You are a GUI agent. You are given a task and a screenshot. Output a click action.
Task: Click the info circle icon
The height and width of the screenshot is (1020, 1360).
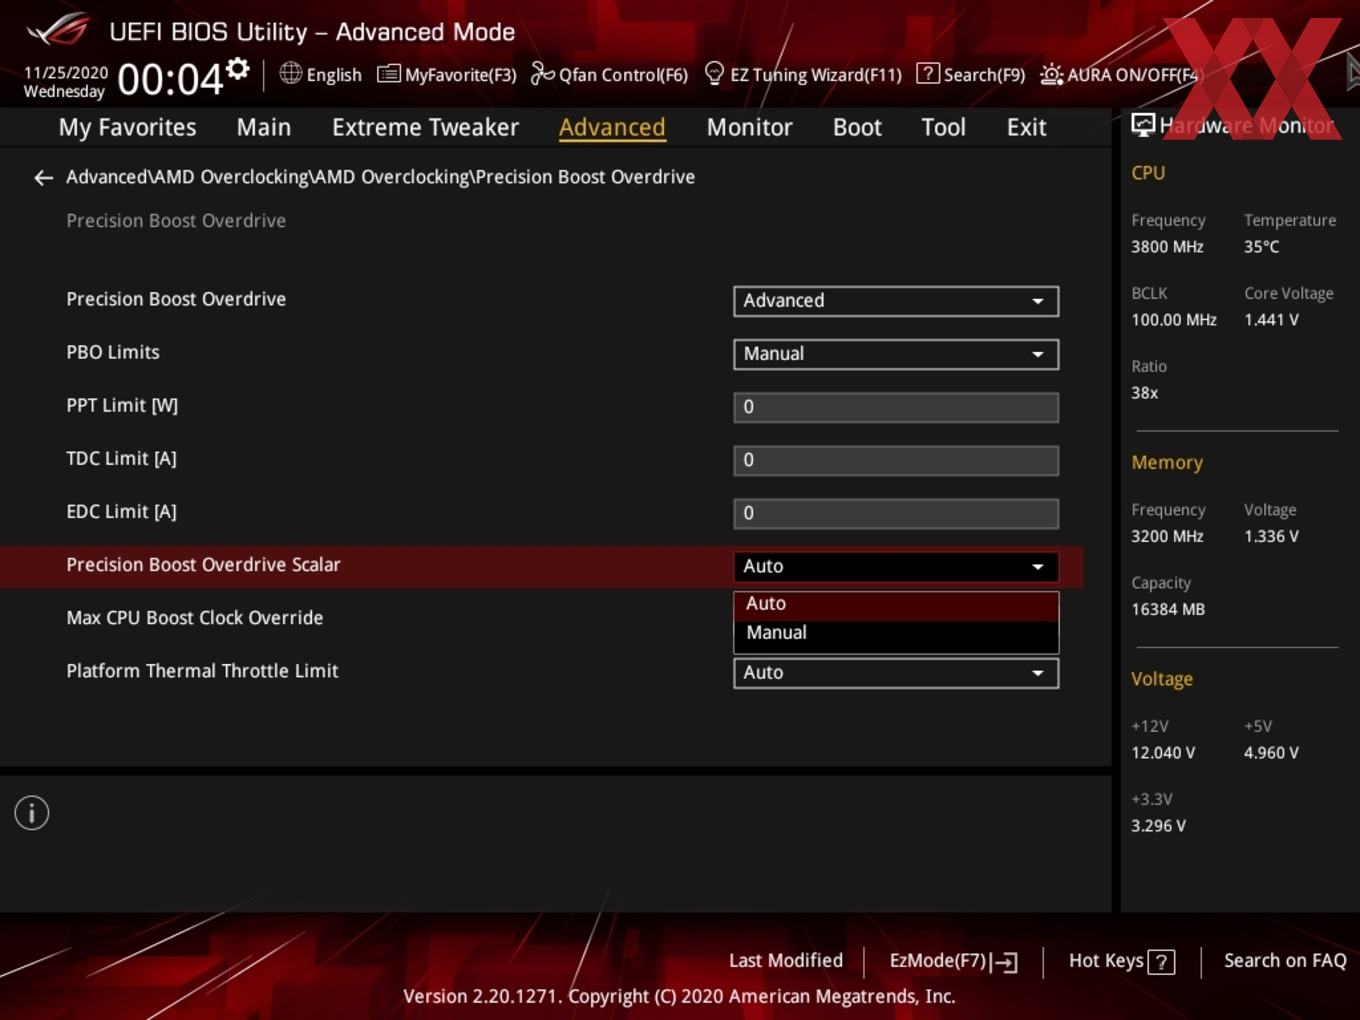click(32, 813)
